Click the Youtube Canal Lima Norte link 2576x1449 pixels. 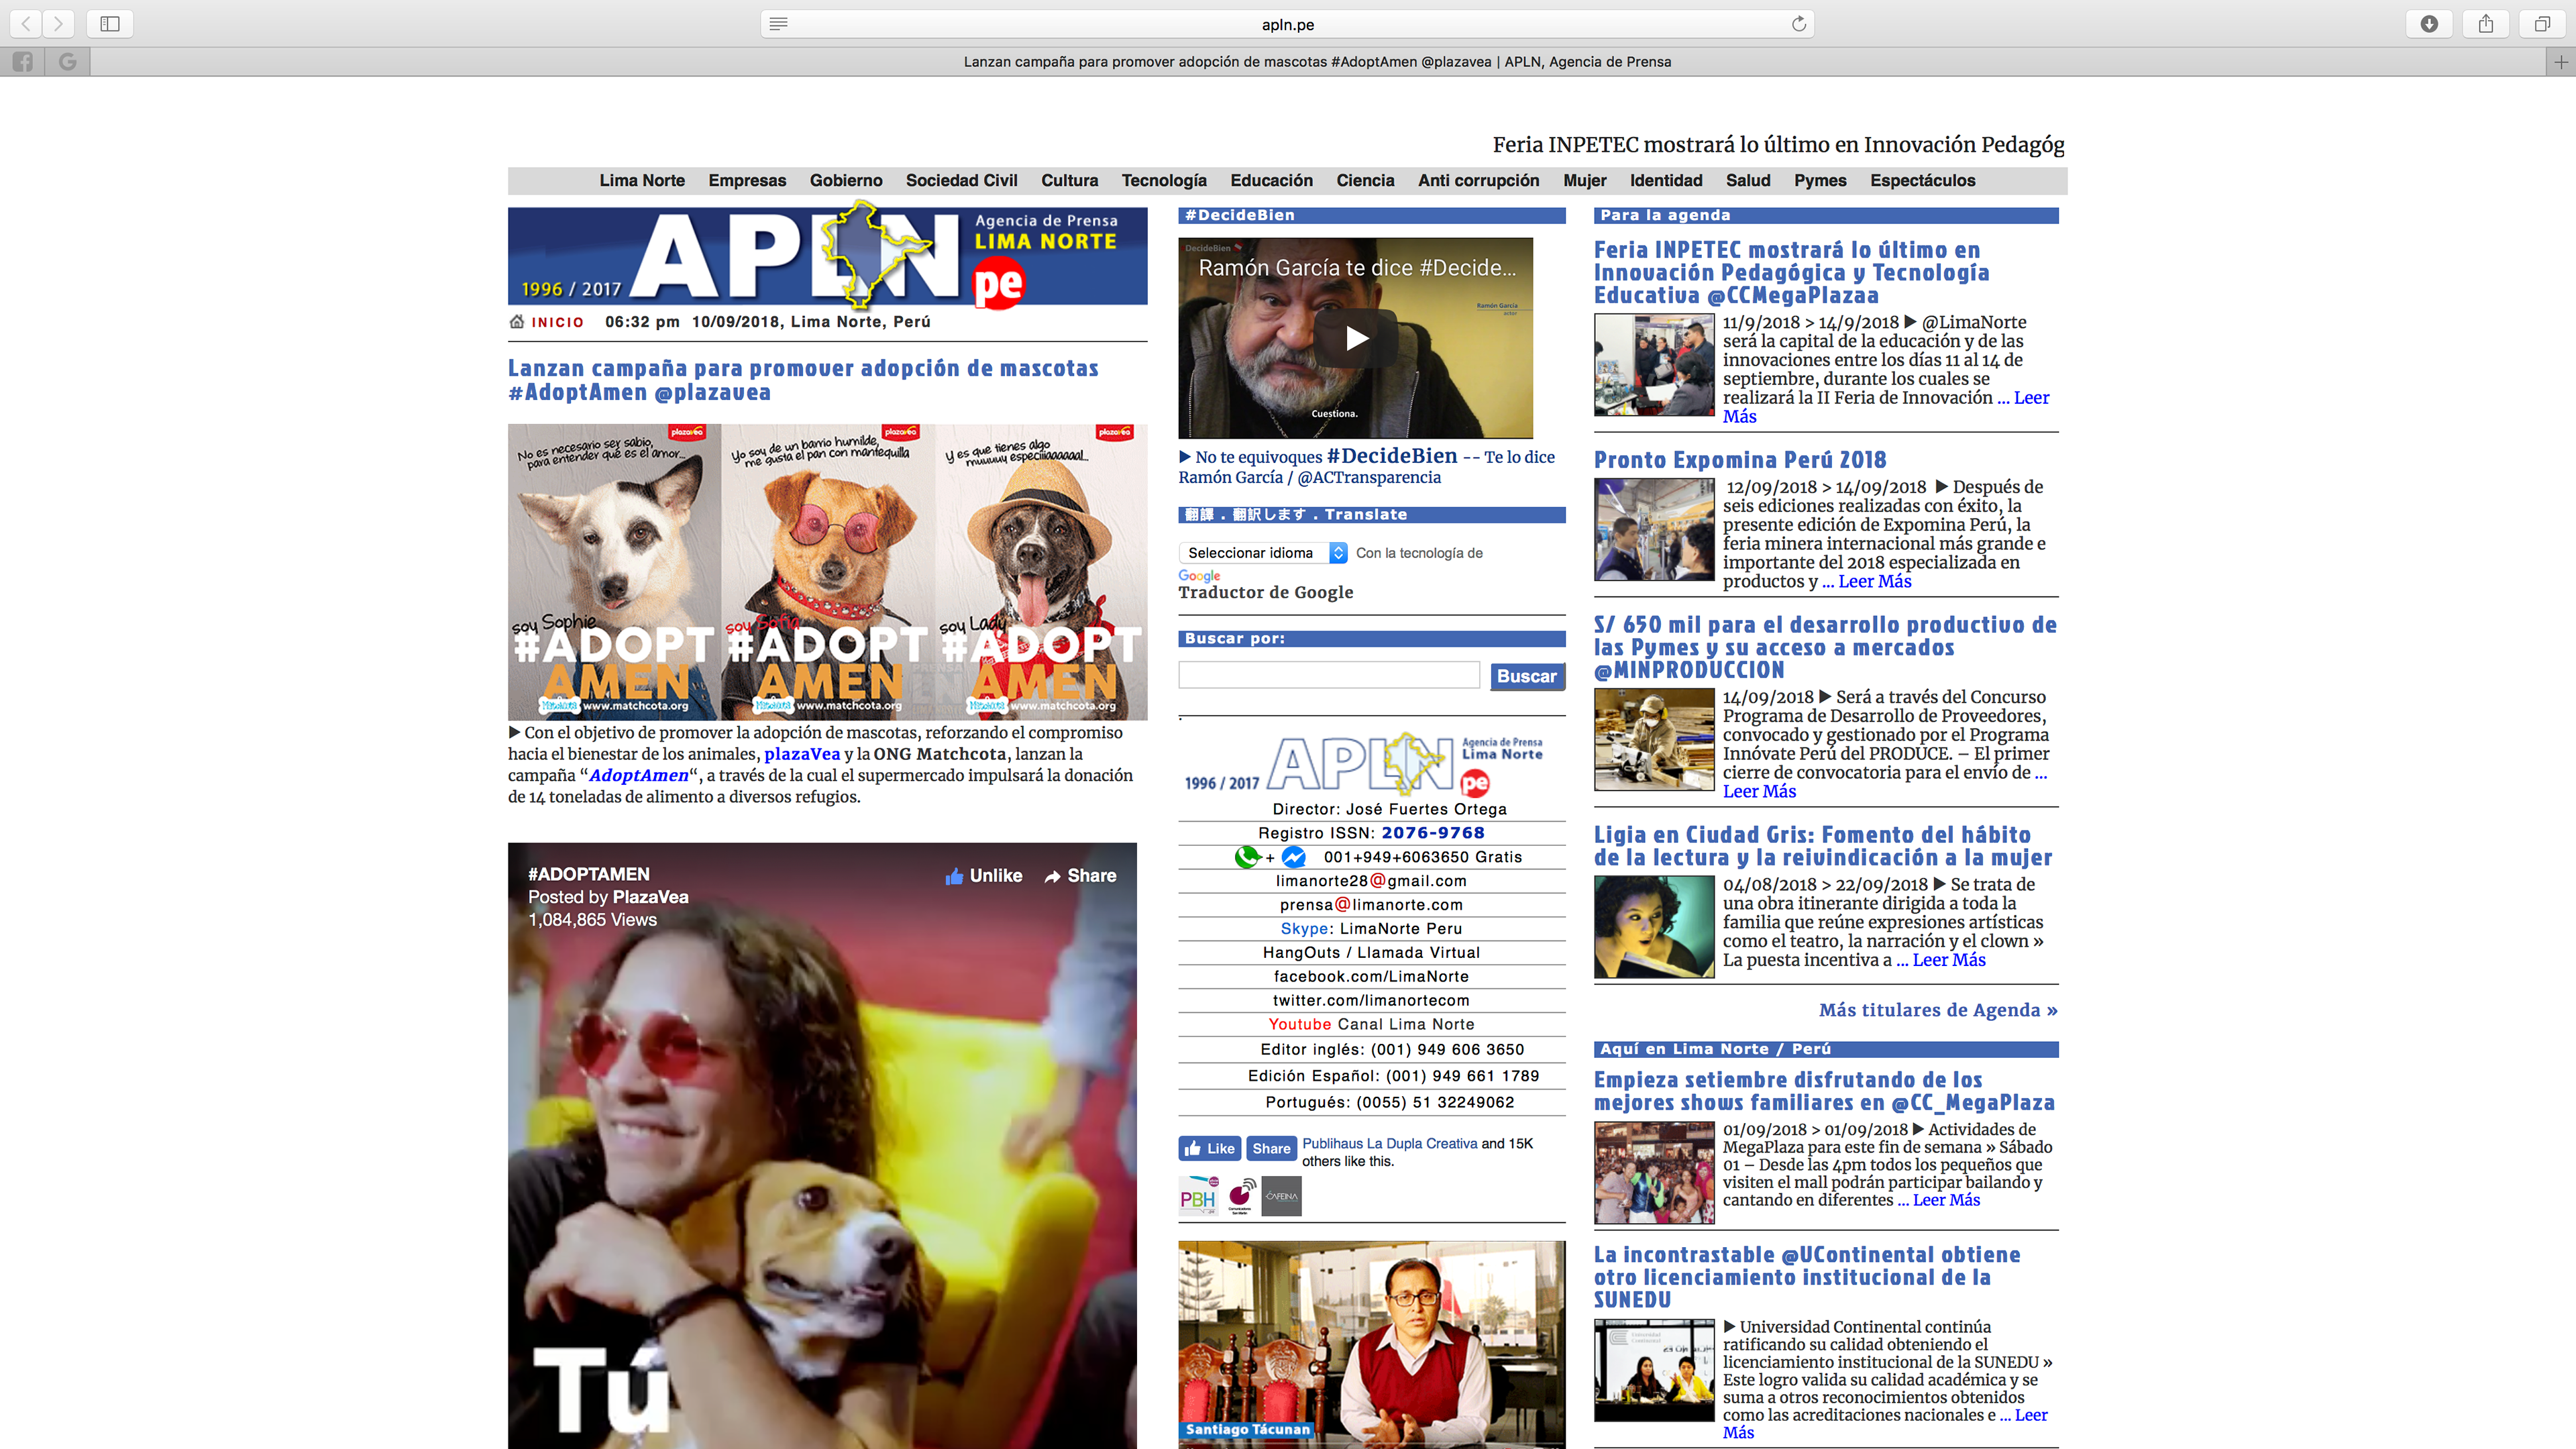(x=1371, y=1024)
